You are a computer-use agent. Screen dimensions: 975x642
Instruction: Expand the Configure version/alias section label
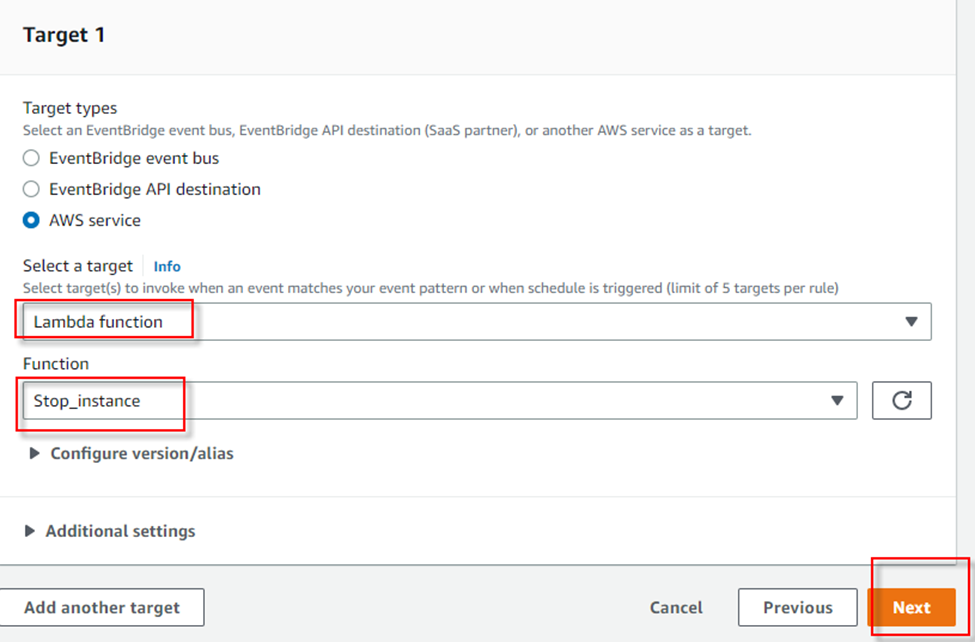pyautogui.click(x=142, y=454)
